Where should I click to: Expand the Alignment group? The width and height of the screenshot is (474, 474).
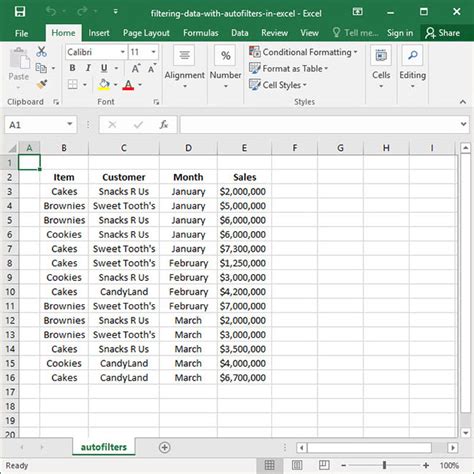(184, 68)
